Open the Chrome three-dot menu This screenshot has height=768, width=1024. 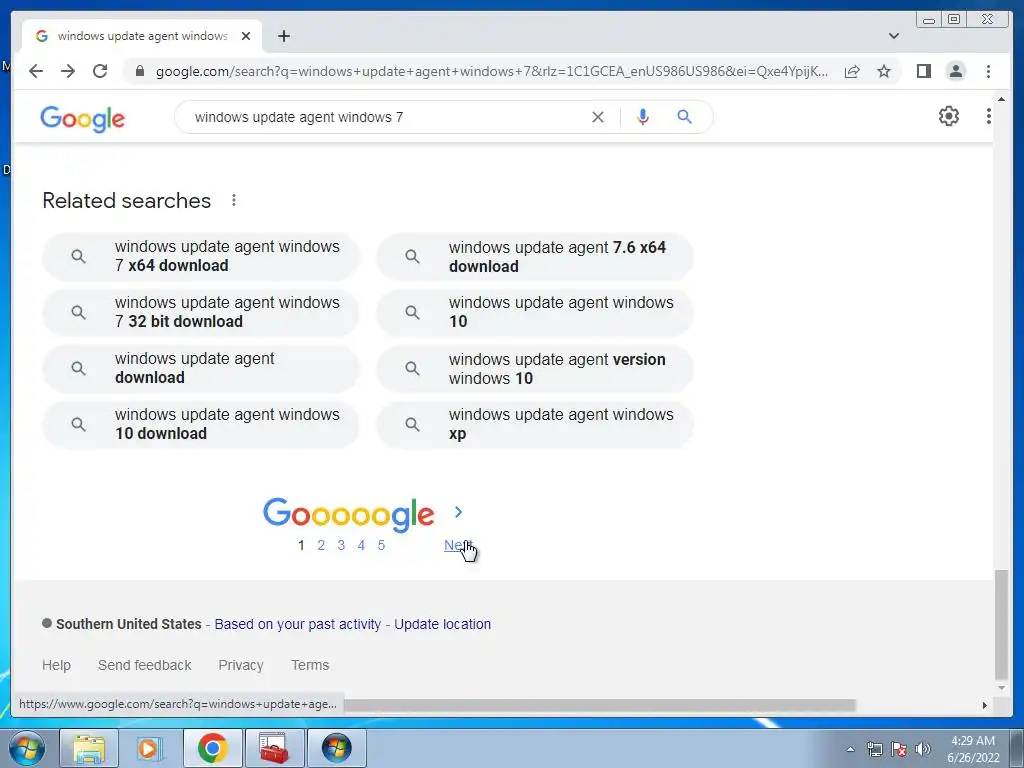tap(988, 71)
